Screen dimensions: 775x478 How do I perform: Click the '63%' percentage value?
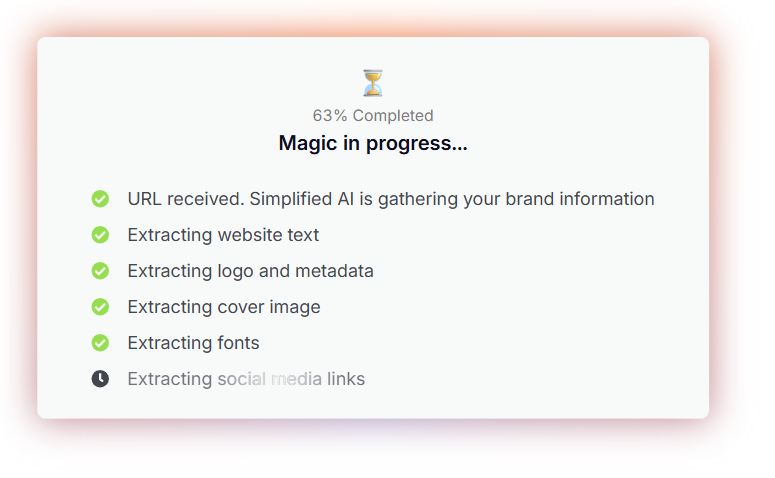(x=330, y=116)
